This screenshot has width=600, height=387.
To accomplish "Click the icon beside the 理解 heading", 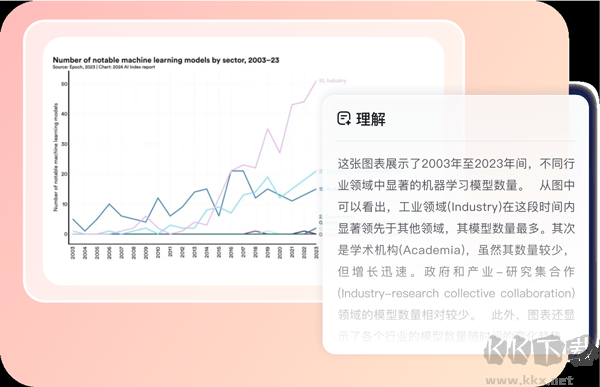I will (x=344, y=119).
